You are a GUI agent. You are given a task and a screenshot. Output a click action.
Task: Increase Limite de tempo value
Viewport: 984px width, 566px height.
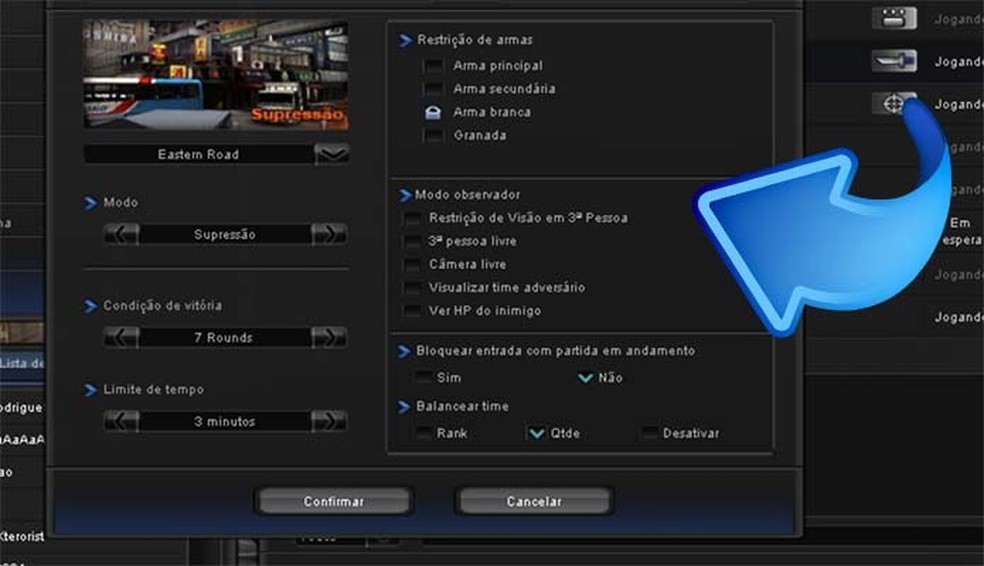point(329,421)
